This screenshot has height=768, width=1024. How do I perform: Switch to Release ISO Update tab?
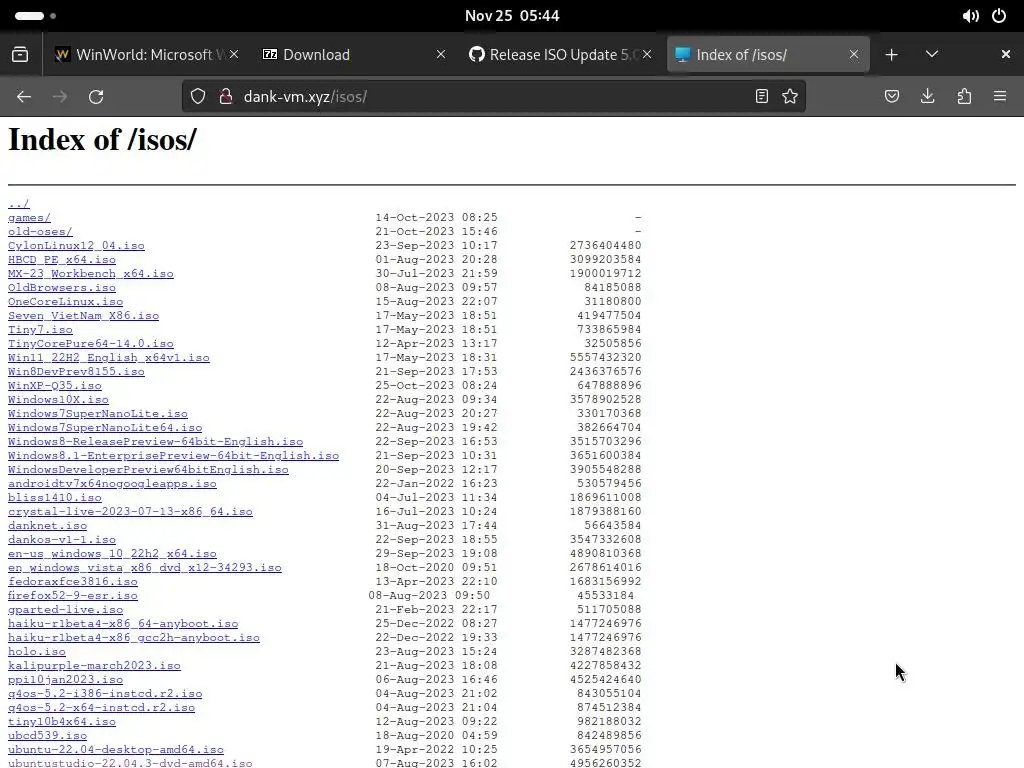pos(560,55)
